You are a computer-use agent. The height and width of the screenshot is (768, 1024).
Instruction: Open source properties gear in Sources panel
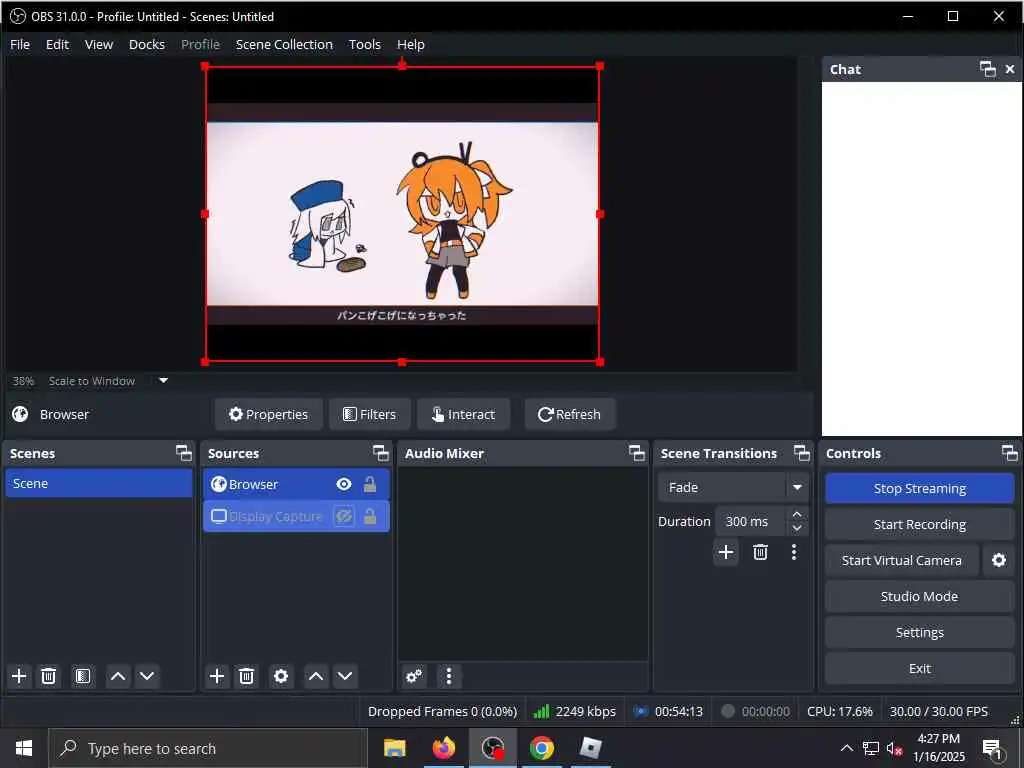281,676
